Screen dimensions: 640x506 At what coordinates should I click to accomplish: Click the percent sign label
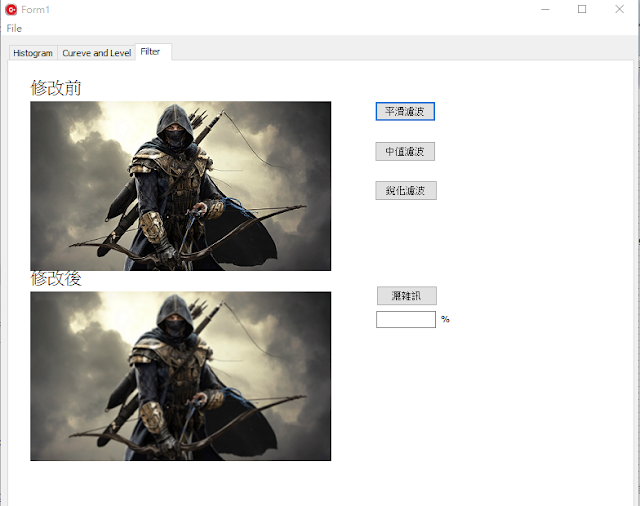point(445,319)
